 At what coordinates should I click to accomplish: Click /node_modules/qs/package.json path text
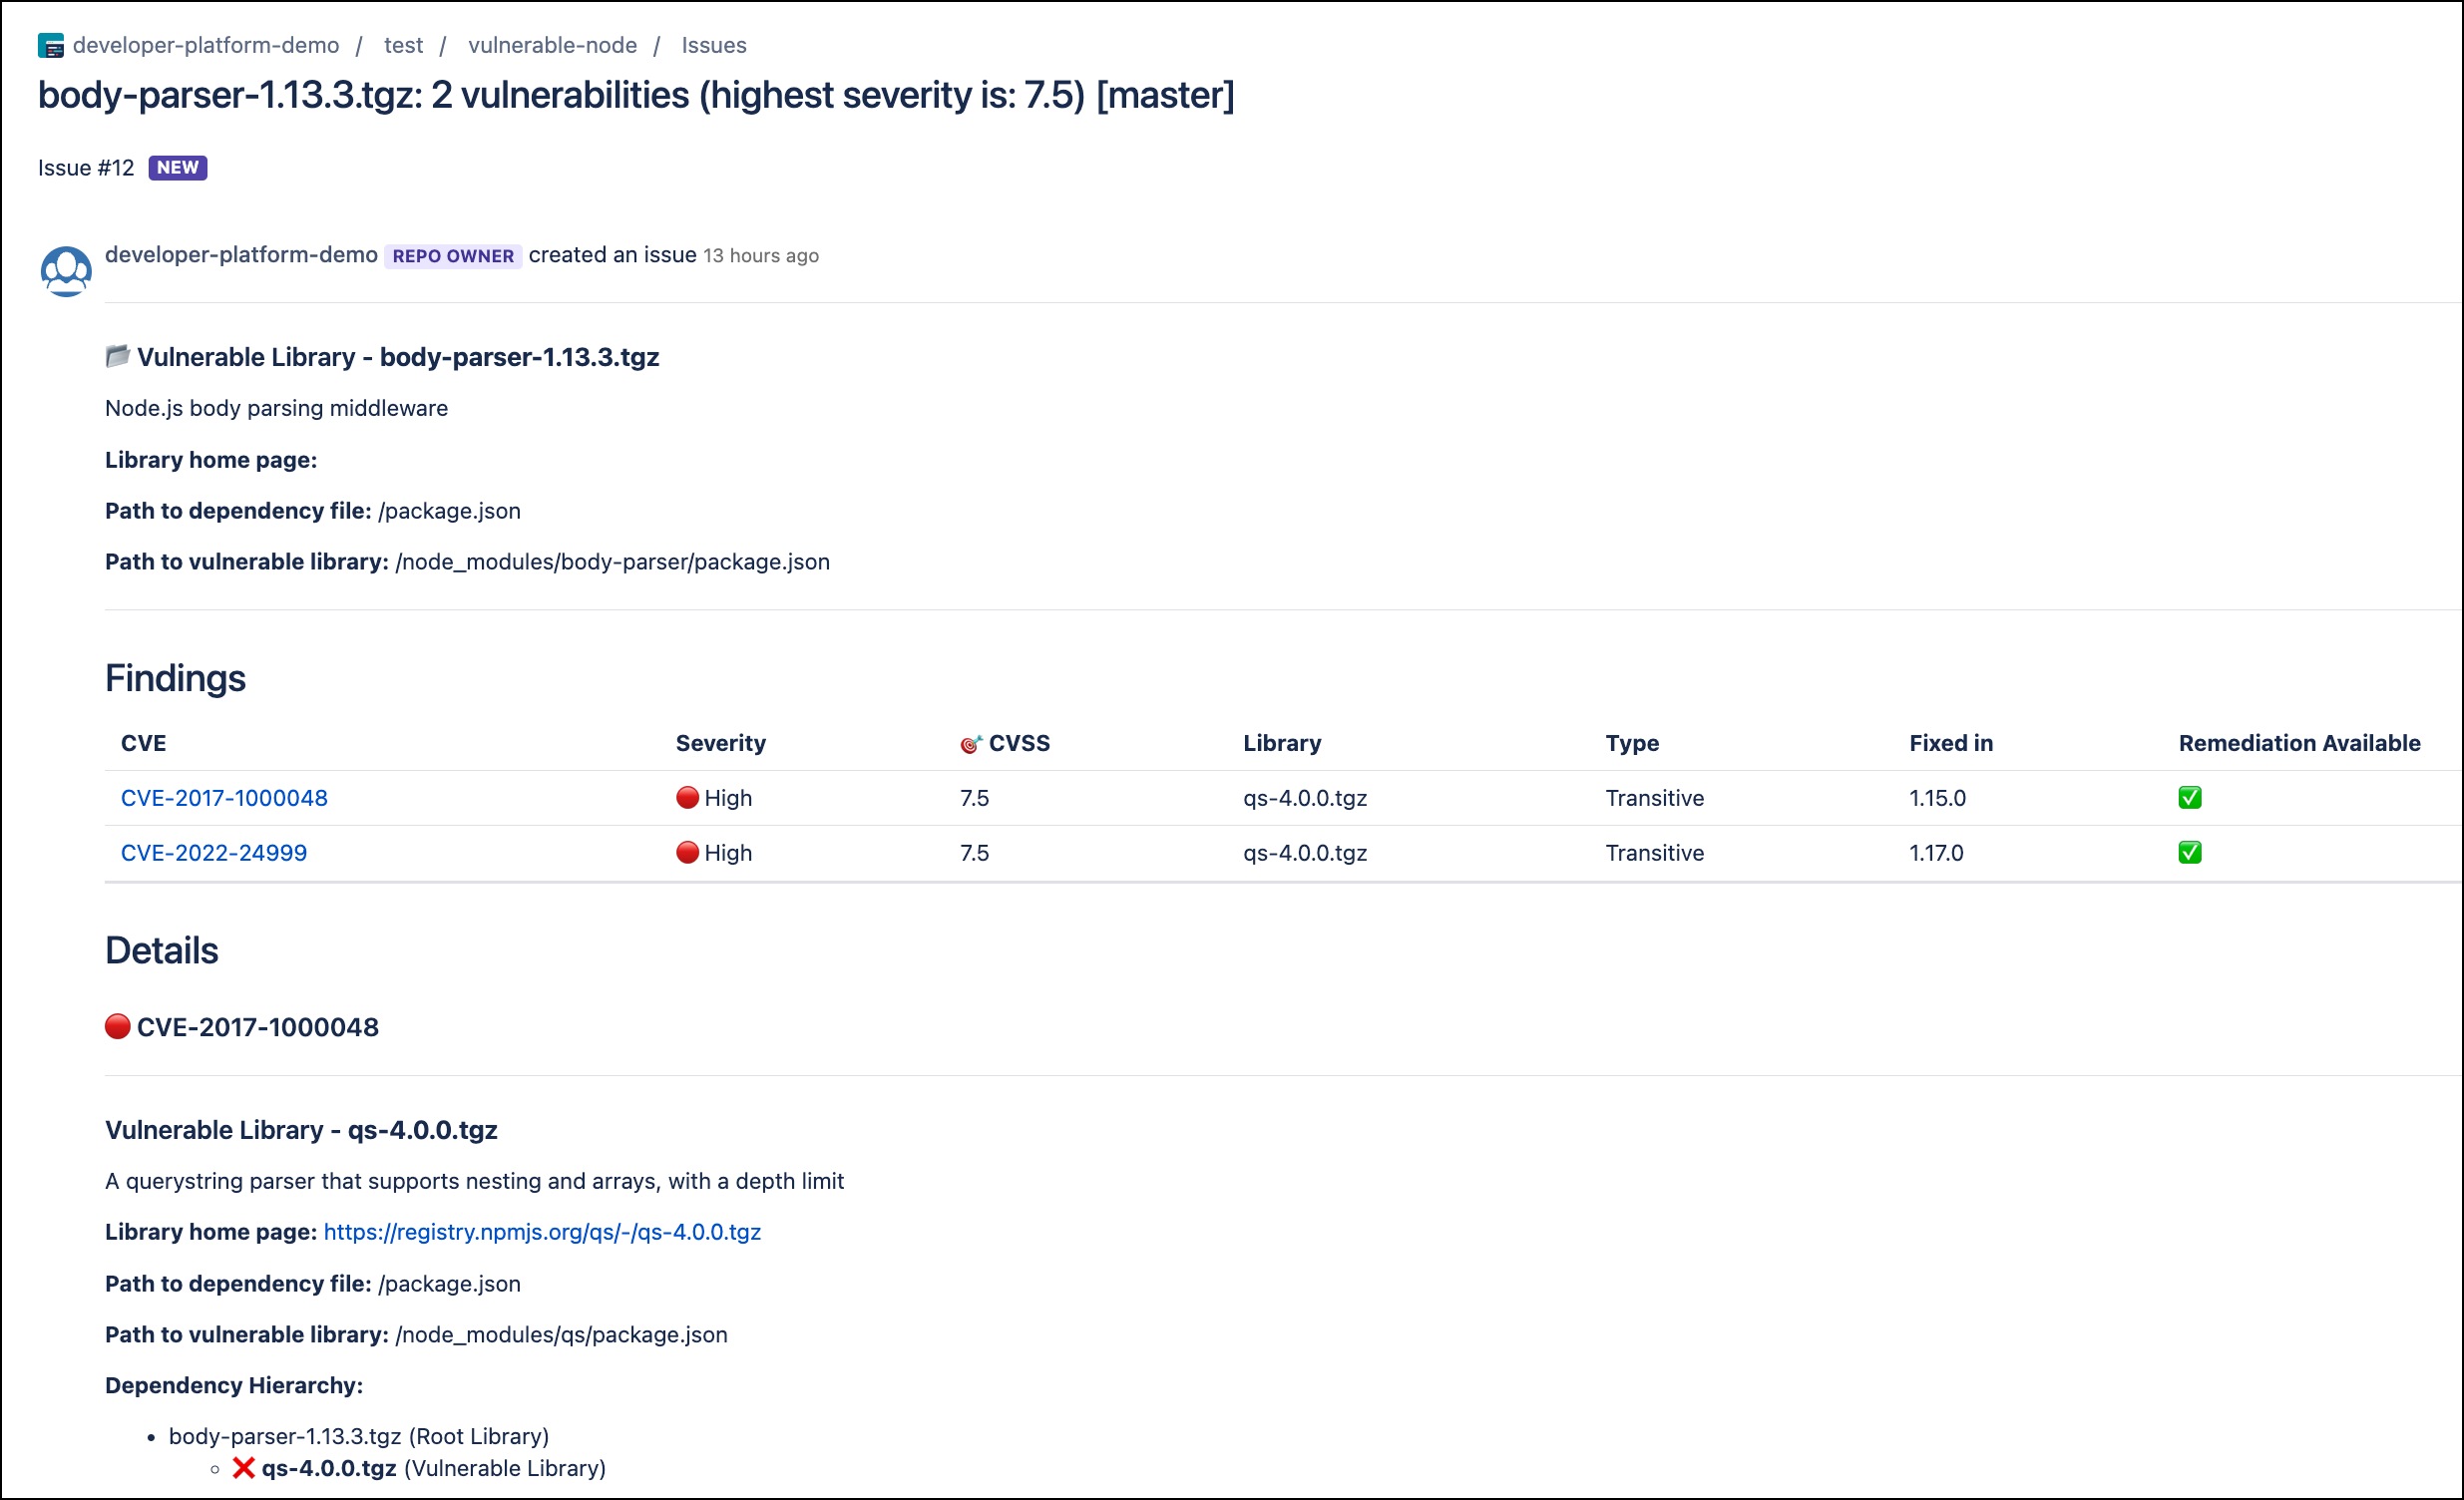[x=562, y=1334]
